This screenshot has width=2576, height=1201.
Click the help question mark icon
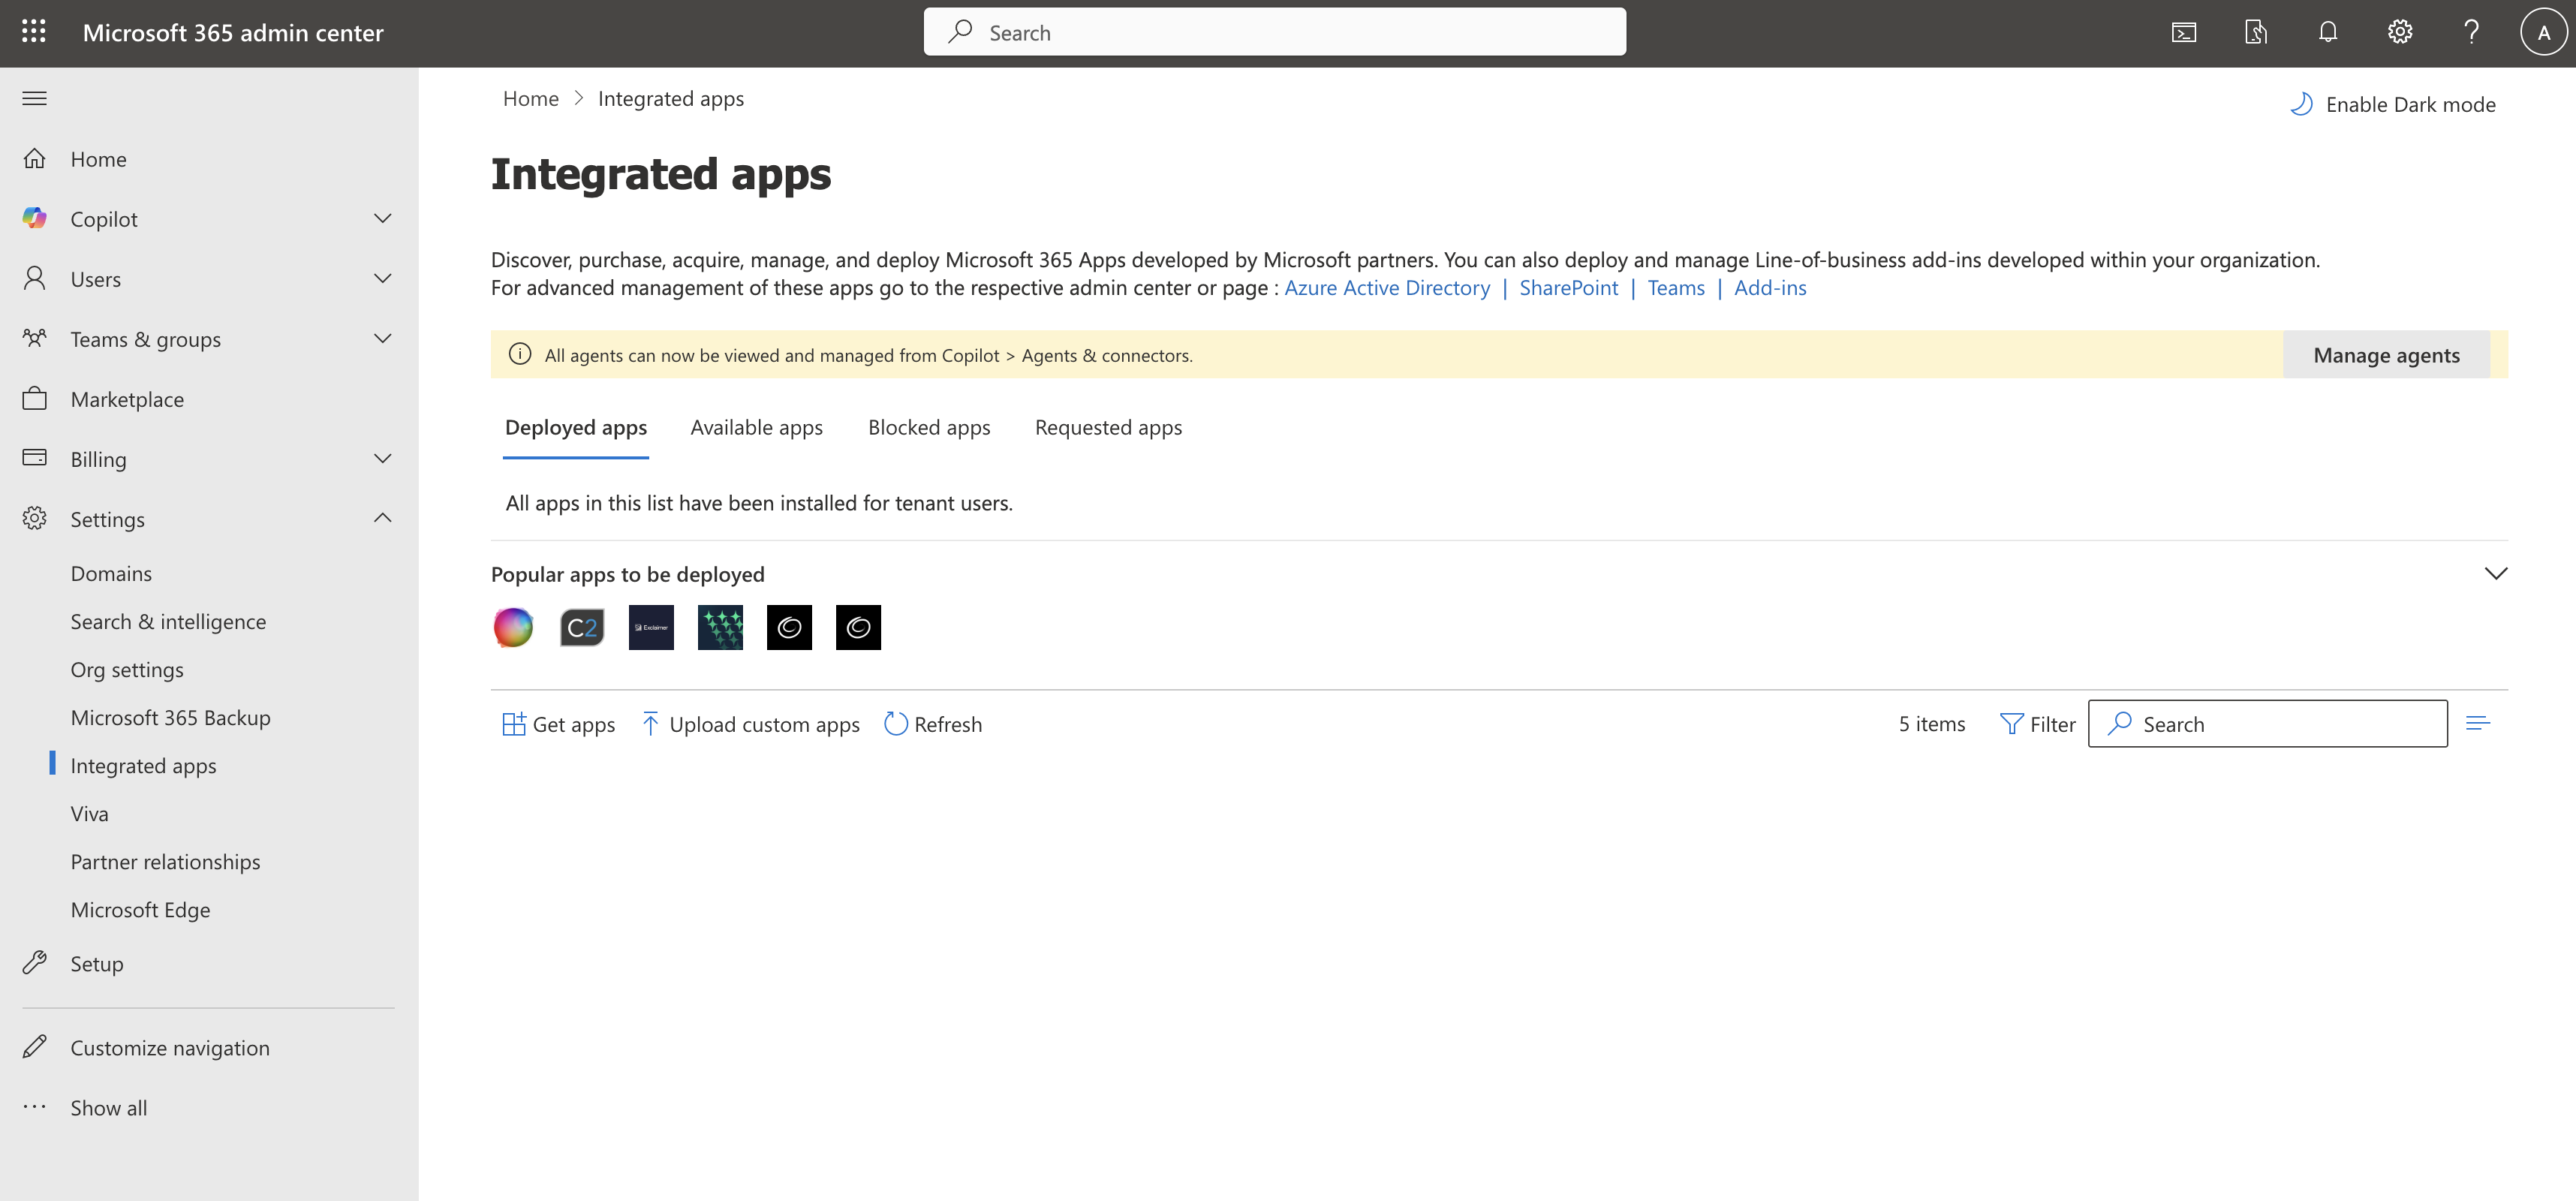(2471, 31)
